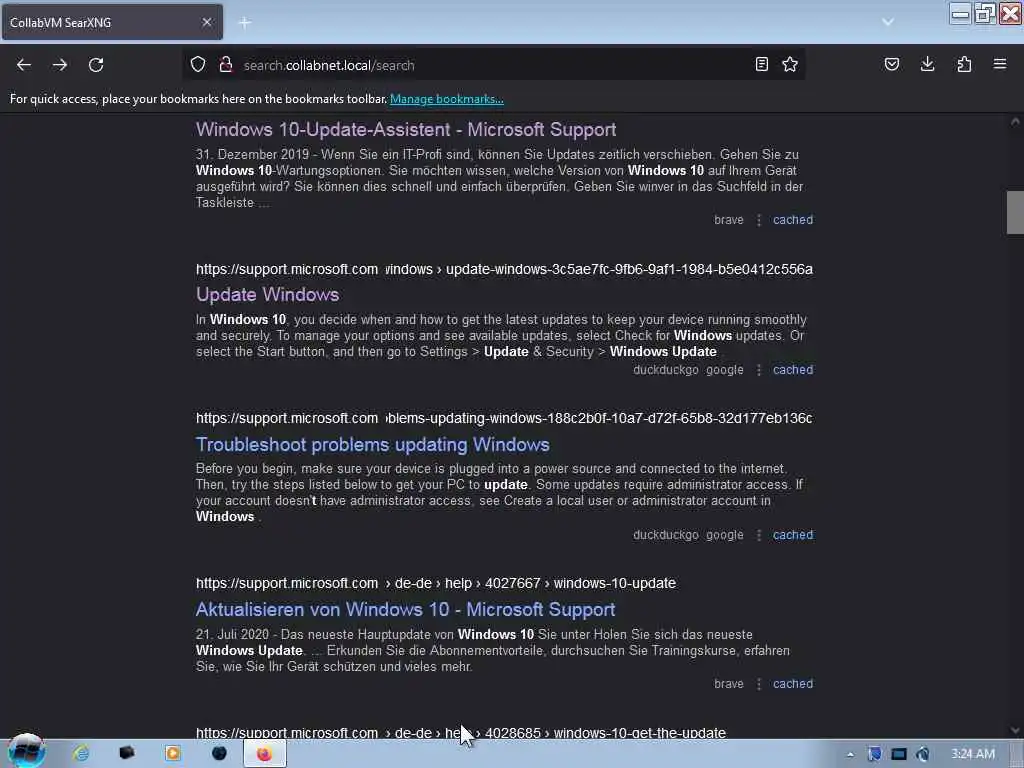Select the 'brave' engine label on Update-Assistent
Screen dimensions: 1024x768
(x=729, y=220)
